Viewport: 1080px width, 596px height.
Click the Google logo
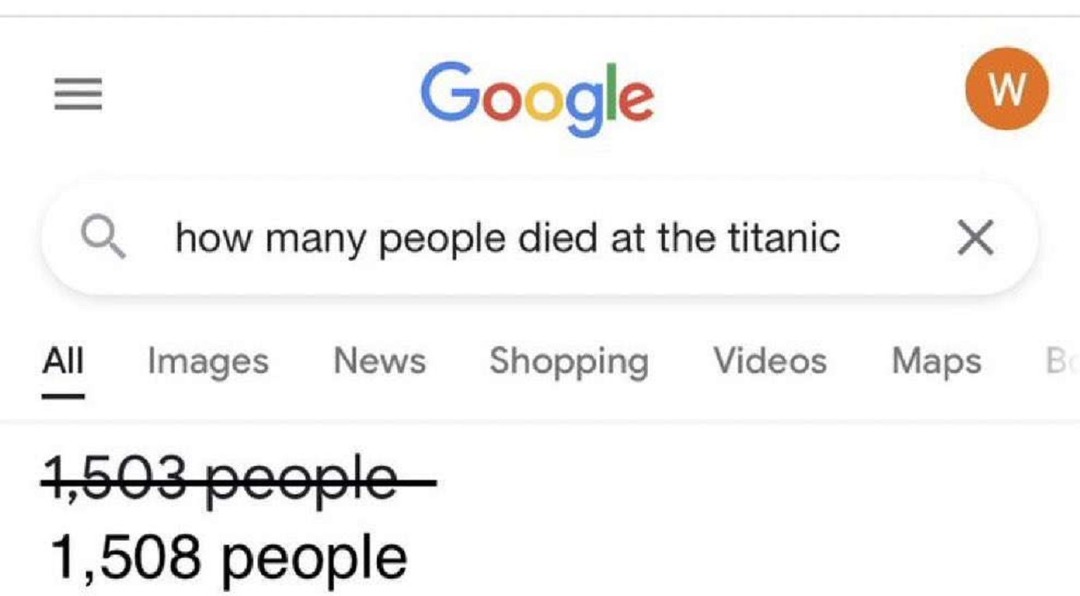(x=537, y=96)
